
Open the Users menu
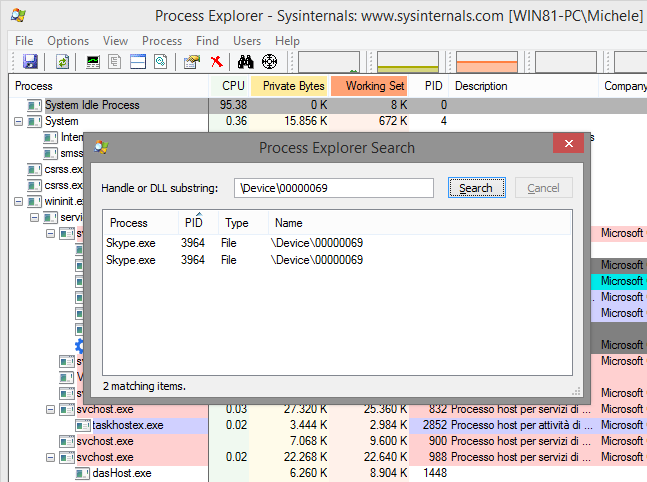click(x=247, y=41)
